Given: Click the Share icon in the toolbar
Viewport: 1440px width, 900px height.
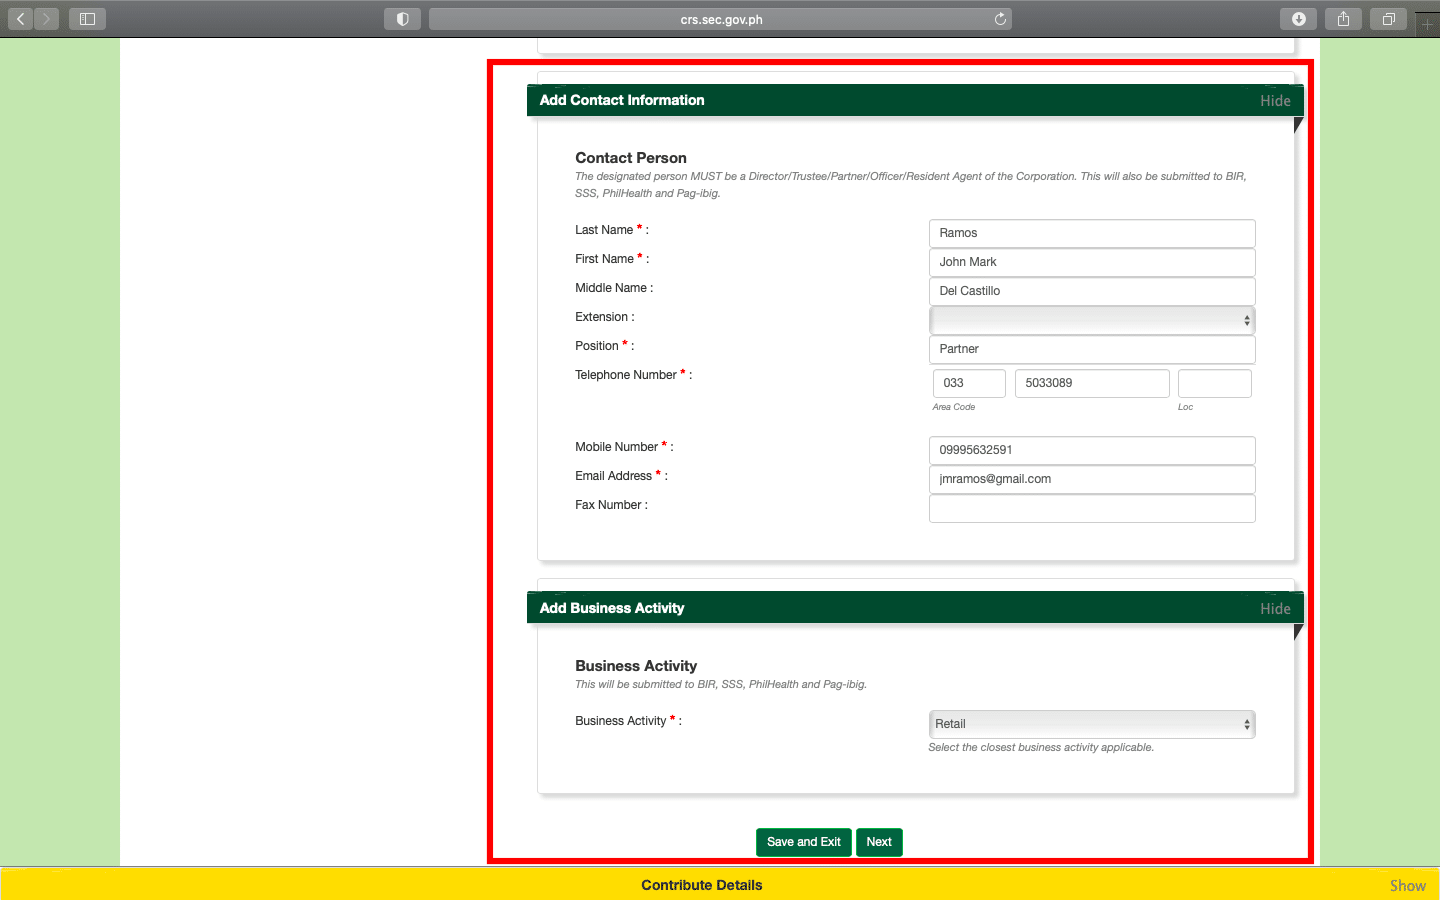Looking at the screenshot, I should (1343, 19).
